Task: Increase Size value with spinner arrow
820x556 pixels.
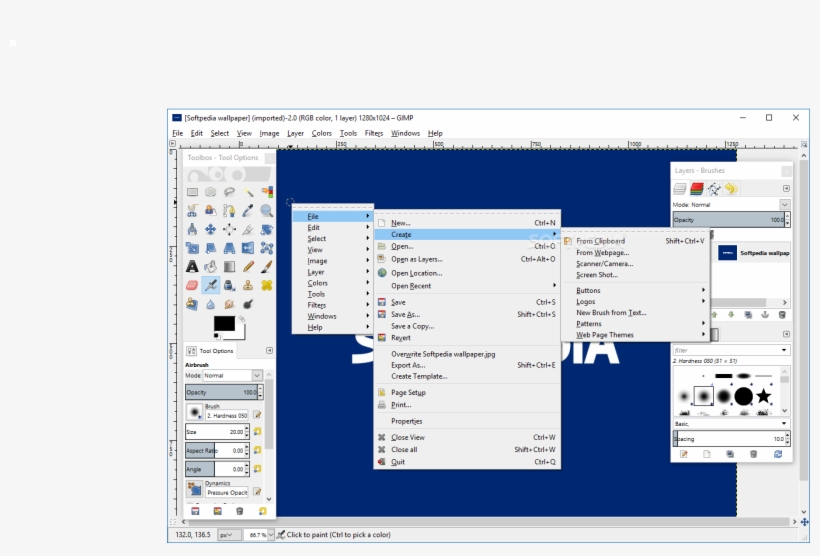Action: tap(247, 429)
